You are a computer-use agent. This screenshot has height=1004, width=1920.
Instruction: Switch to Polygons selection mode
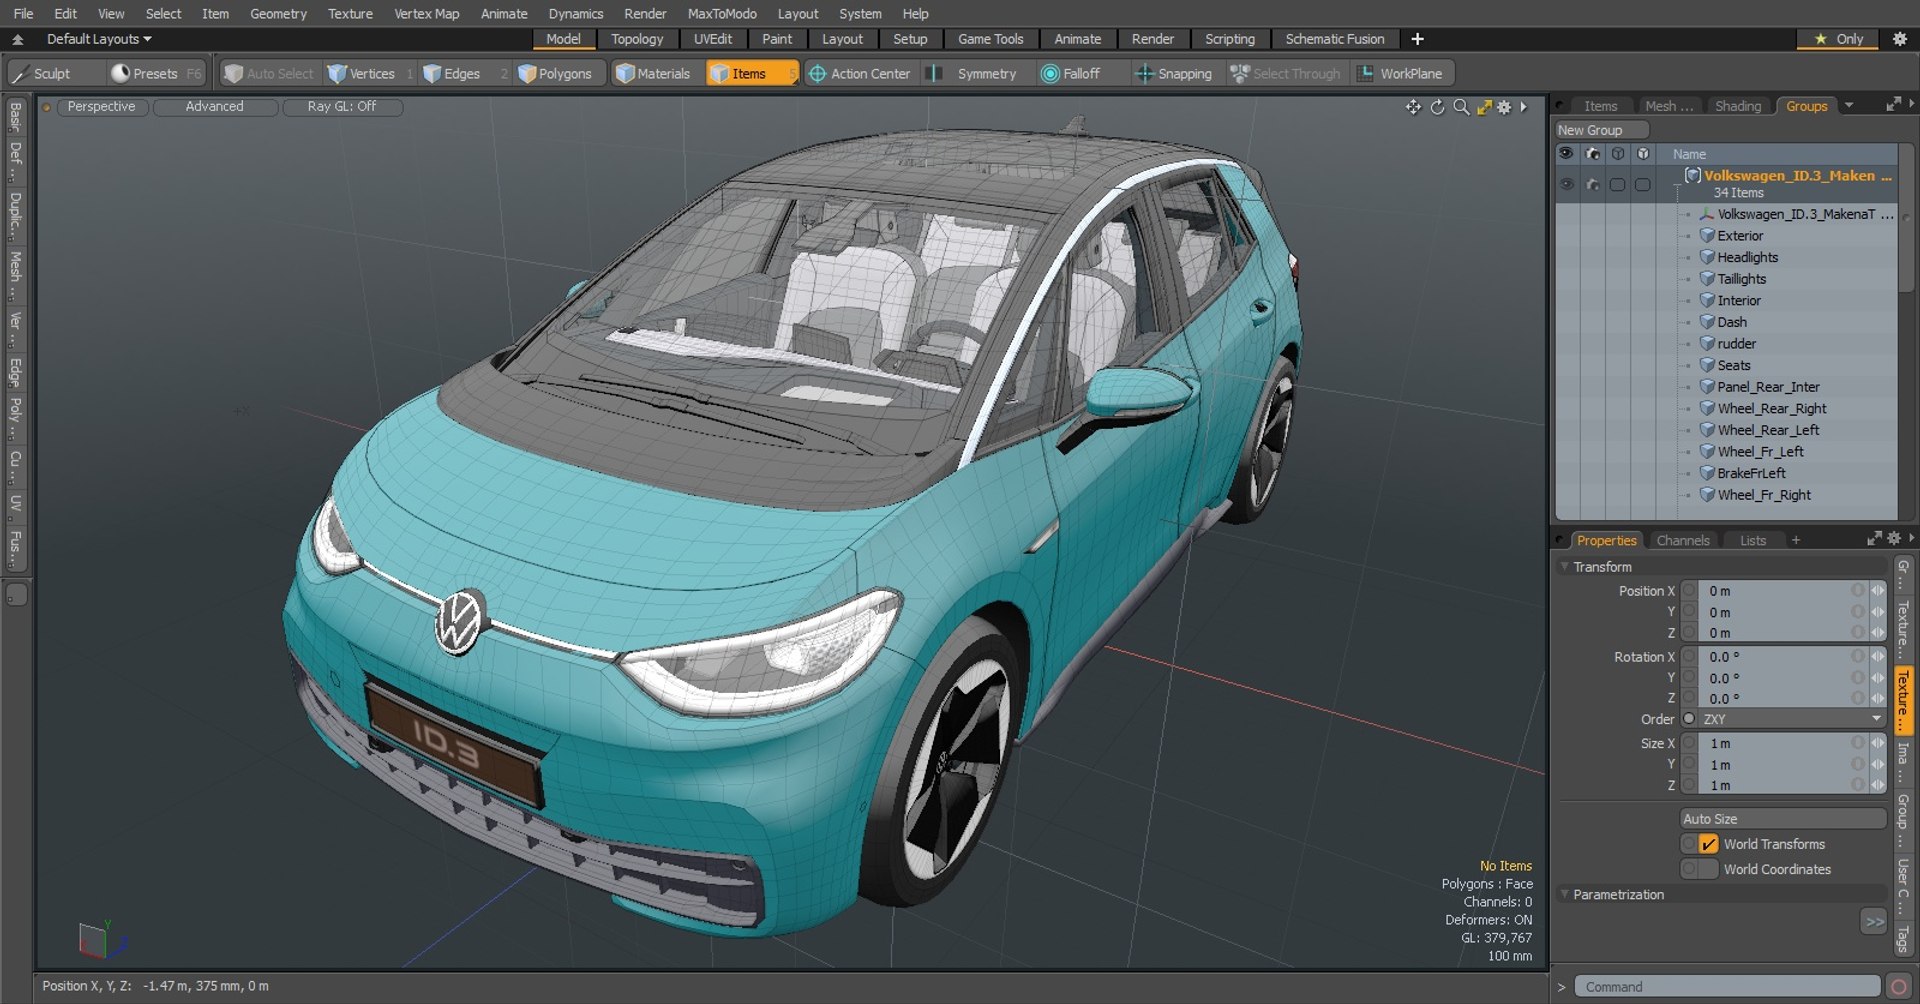coord(555,74)
